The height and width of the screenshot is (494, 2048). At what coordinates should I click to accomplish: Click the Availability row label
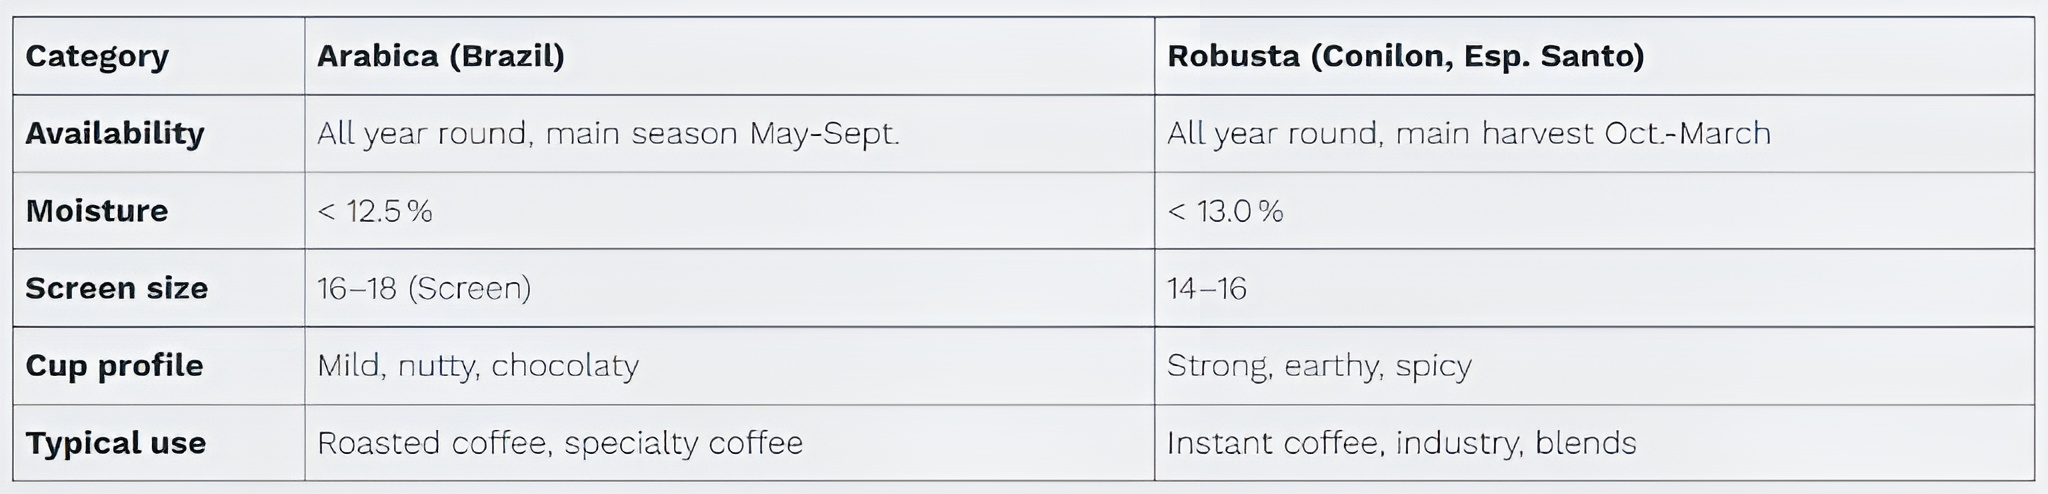pyautogui.click(x=115, y=133)
